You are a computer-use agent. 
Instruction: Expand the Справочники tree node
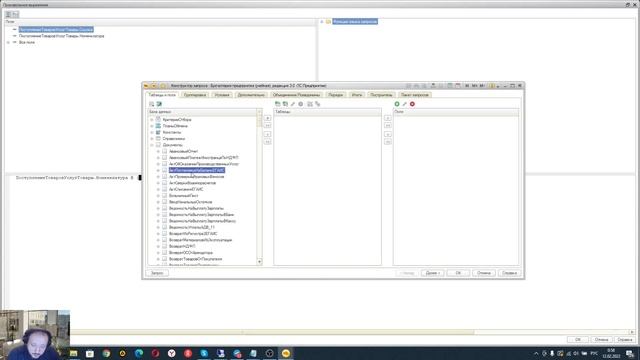tap(152, 139)
